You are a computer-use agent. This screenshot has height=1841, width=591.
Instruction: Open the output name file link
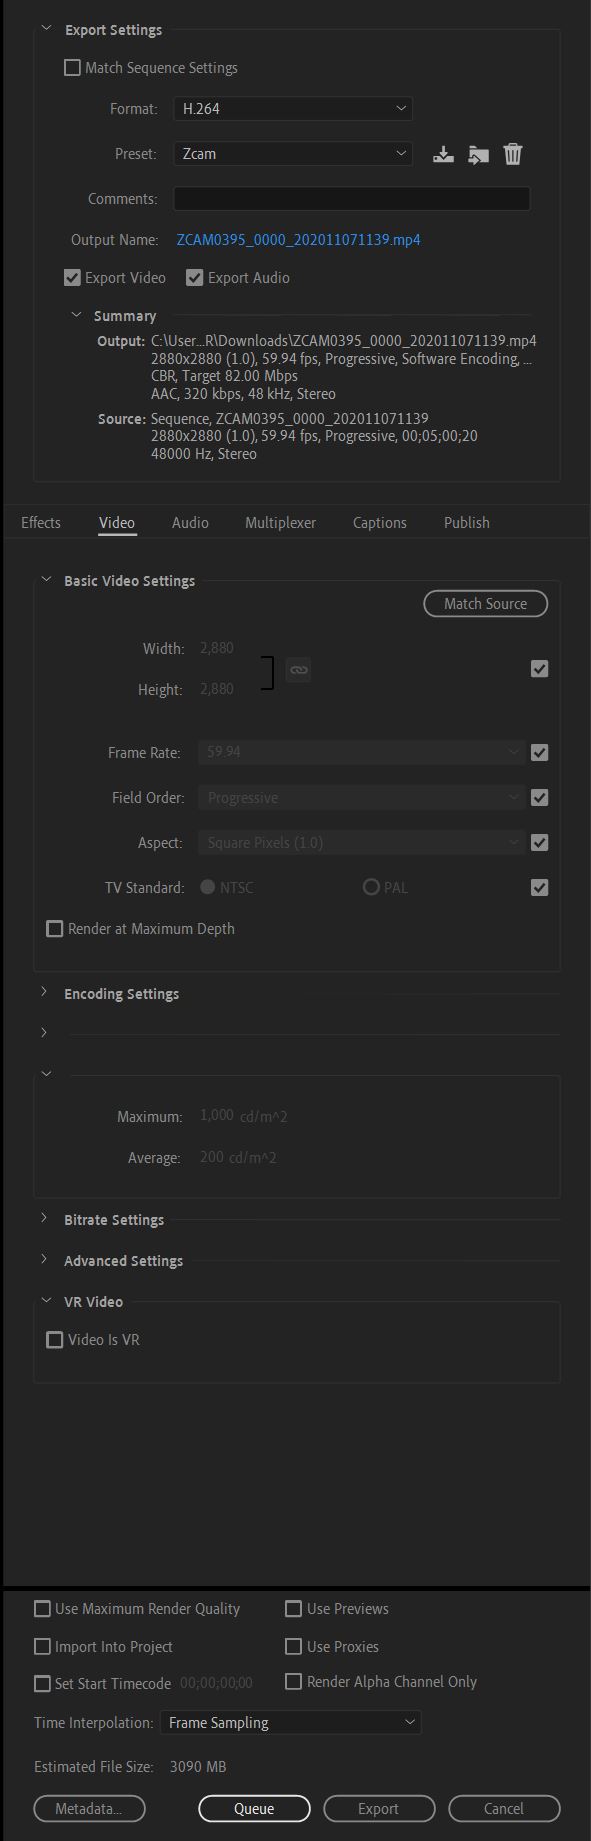tap(298, 240)
